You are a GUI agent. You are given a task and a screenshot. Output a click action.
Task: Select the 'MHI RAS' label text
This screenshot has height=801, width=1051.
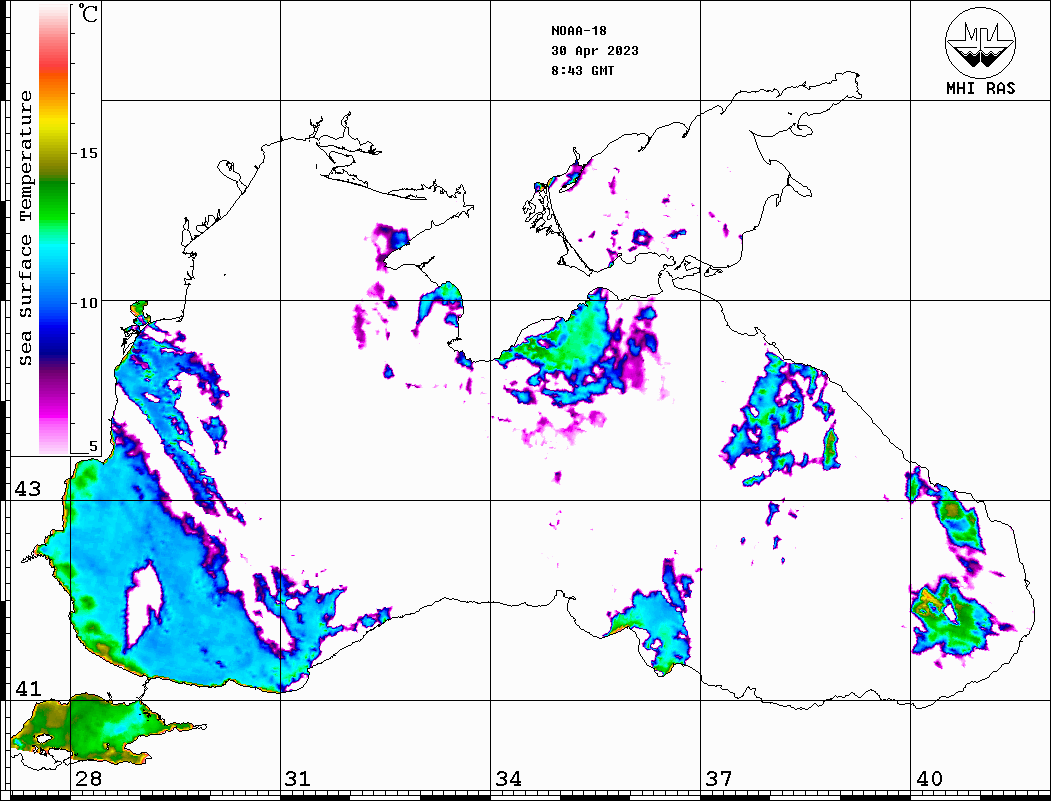[980, 88]
